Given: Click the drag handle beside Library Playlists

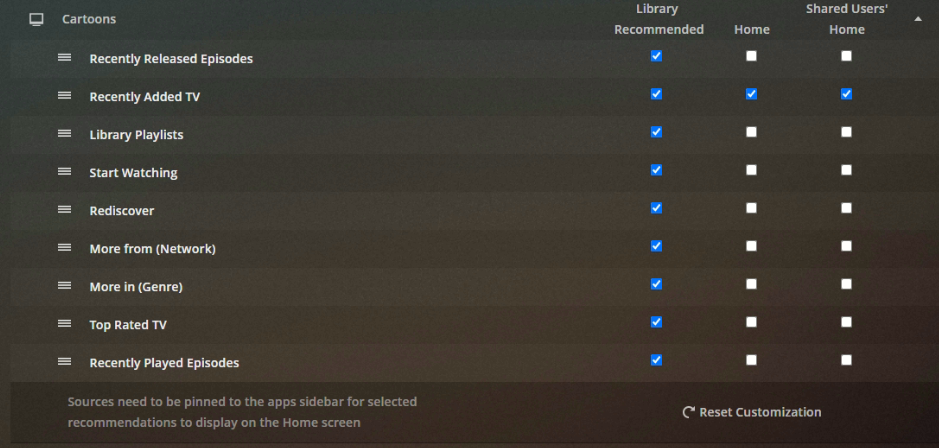Looking at the screenshot, I should coord(64,134).
